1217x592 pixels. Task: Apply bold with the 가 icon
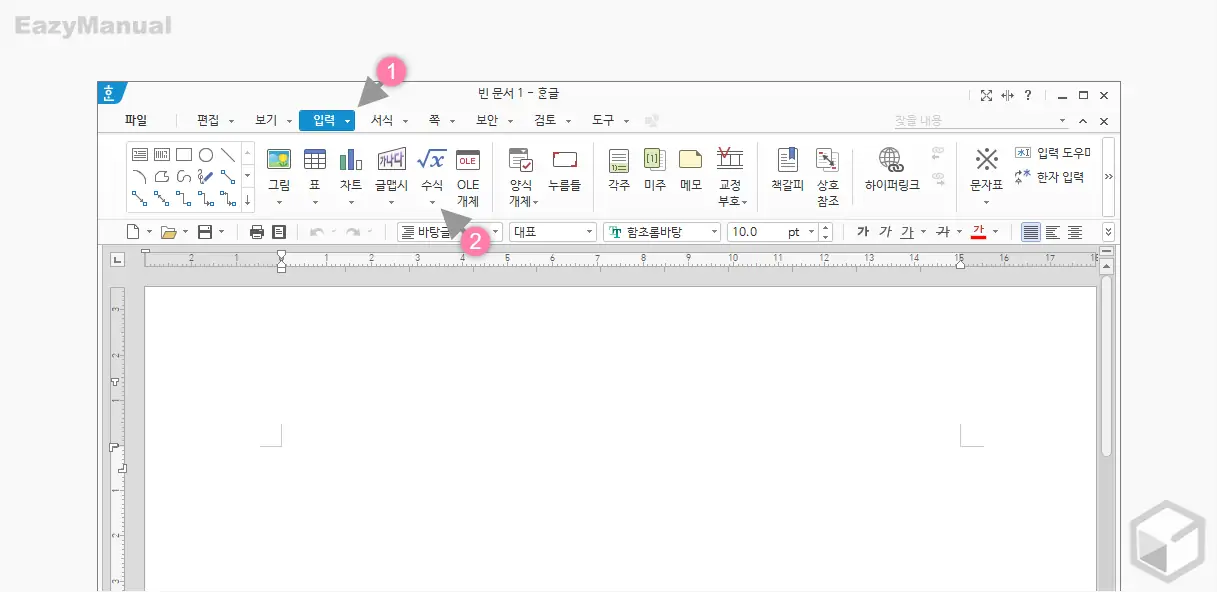click(x=862, y=231)
